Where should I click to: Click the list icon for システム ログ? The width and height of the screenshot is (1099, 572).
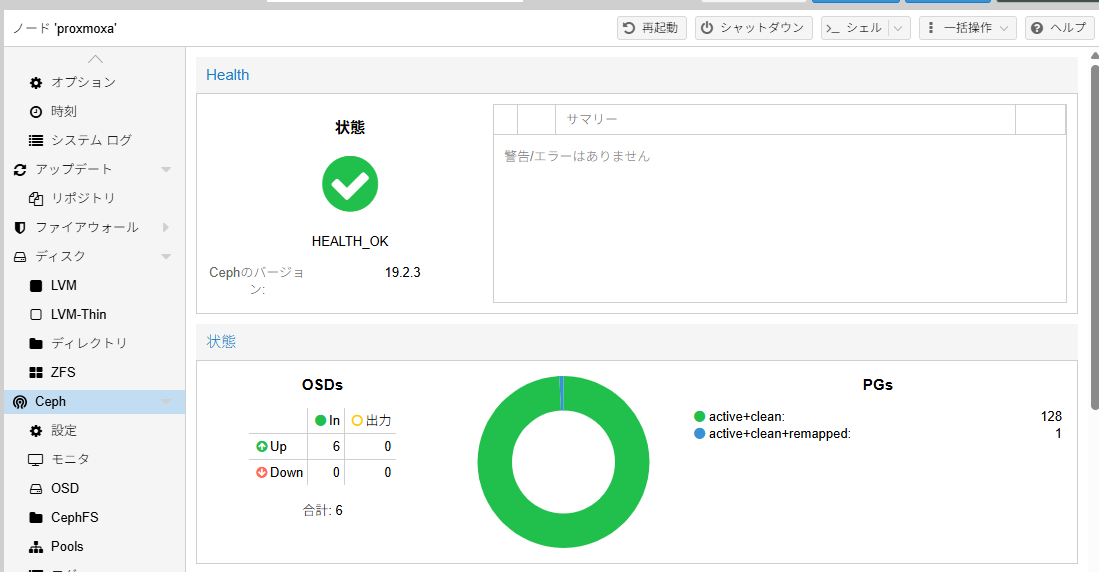(x=36, y=140)
